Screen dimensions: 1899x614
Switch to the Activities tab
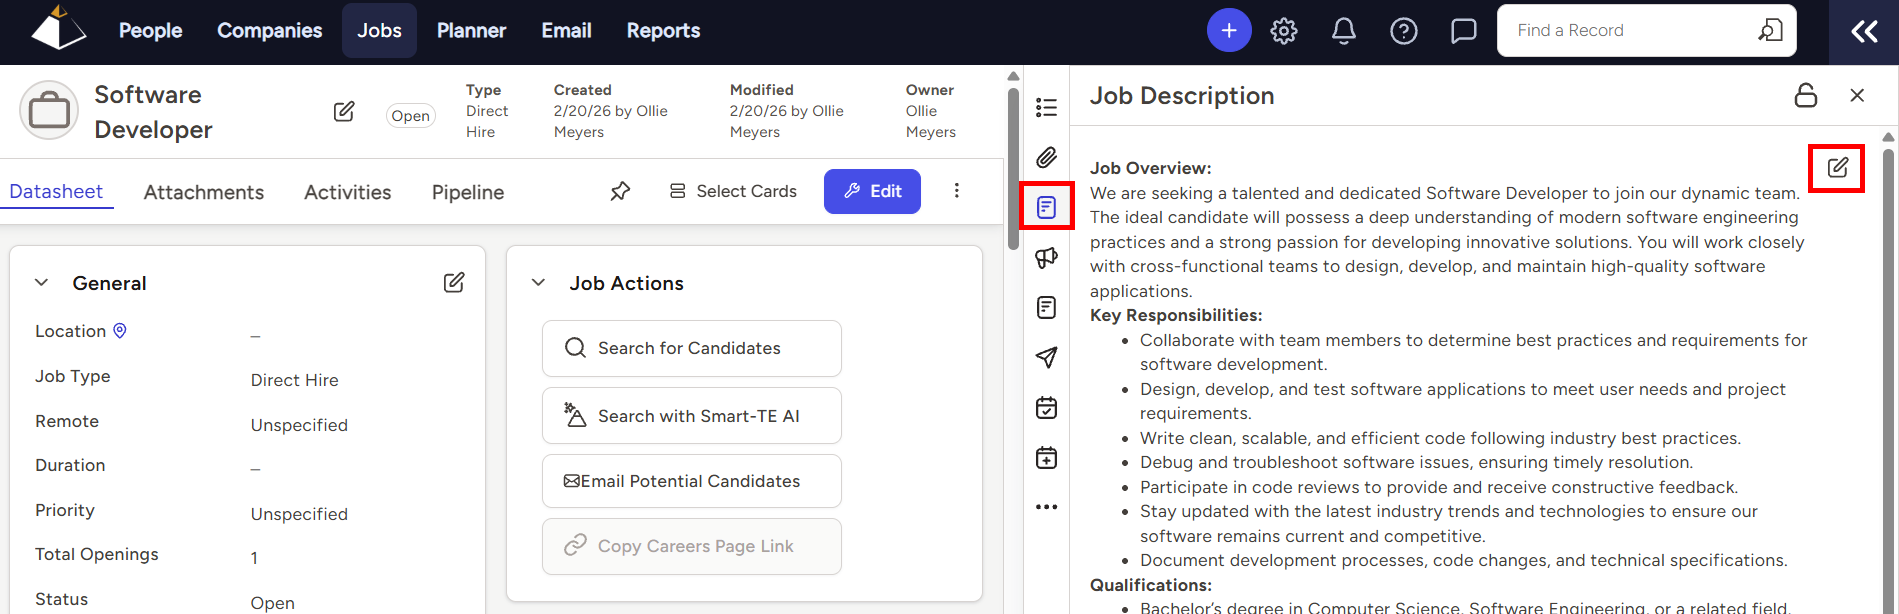[x=348, y=192]
